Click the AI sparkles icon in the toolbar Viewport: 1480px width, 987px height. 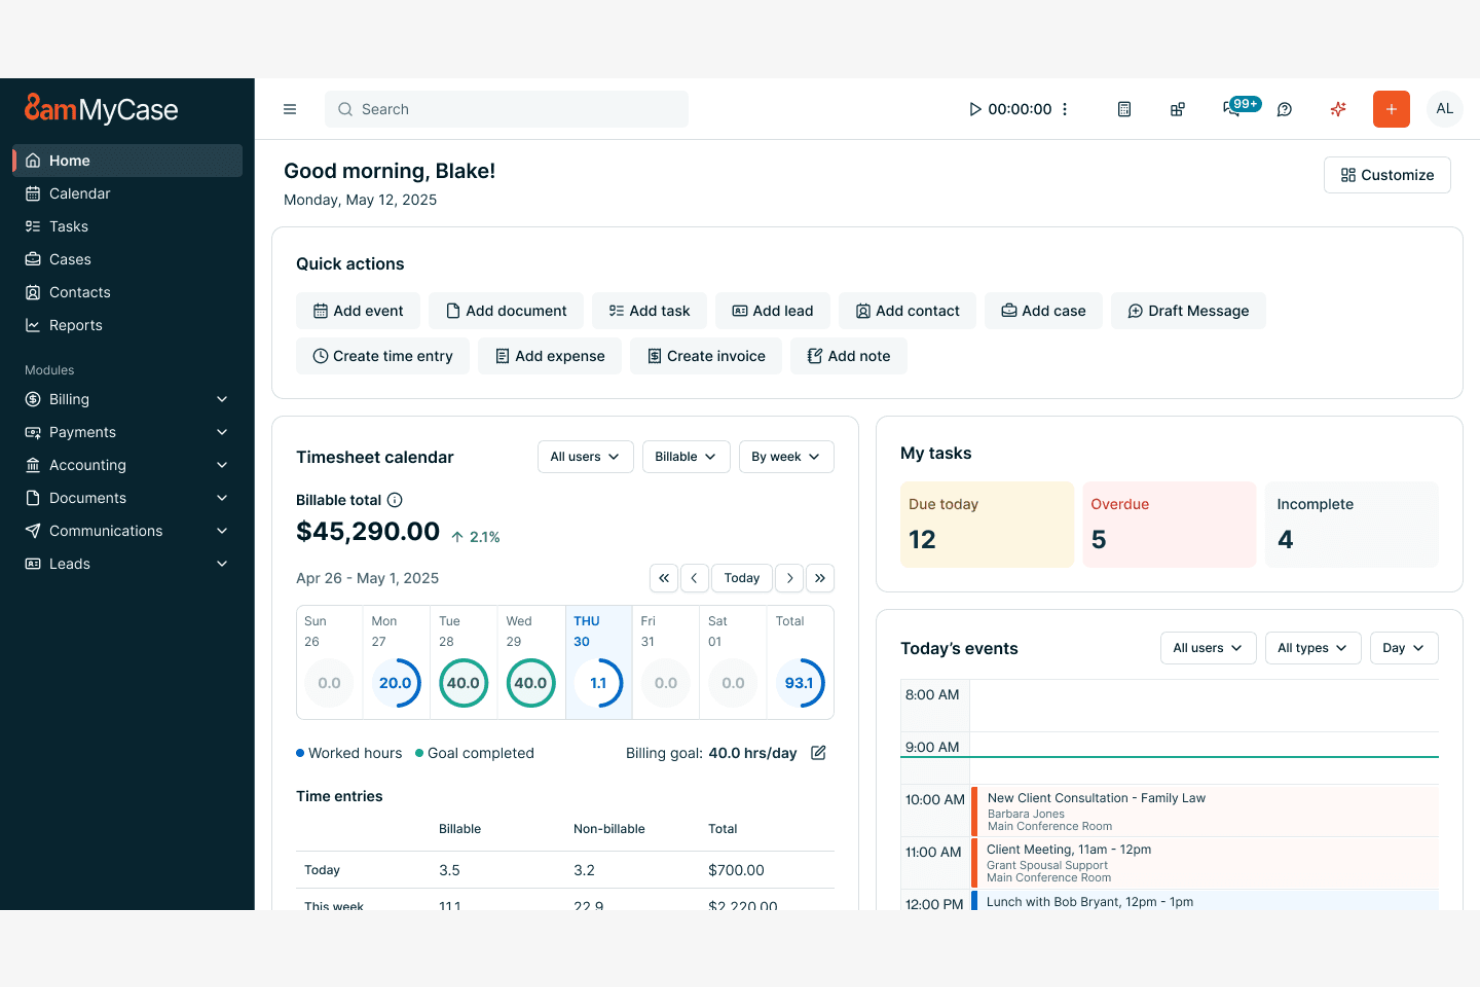tap(1338, 109)
